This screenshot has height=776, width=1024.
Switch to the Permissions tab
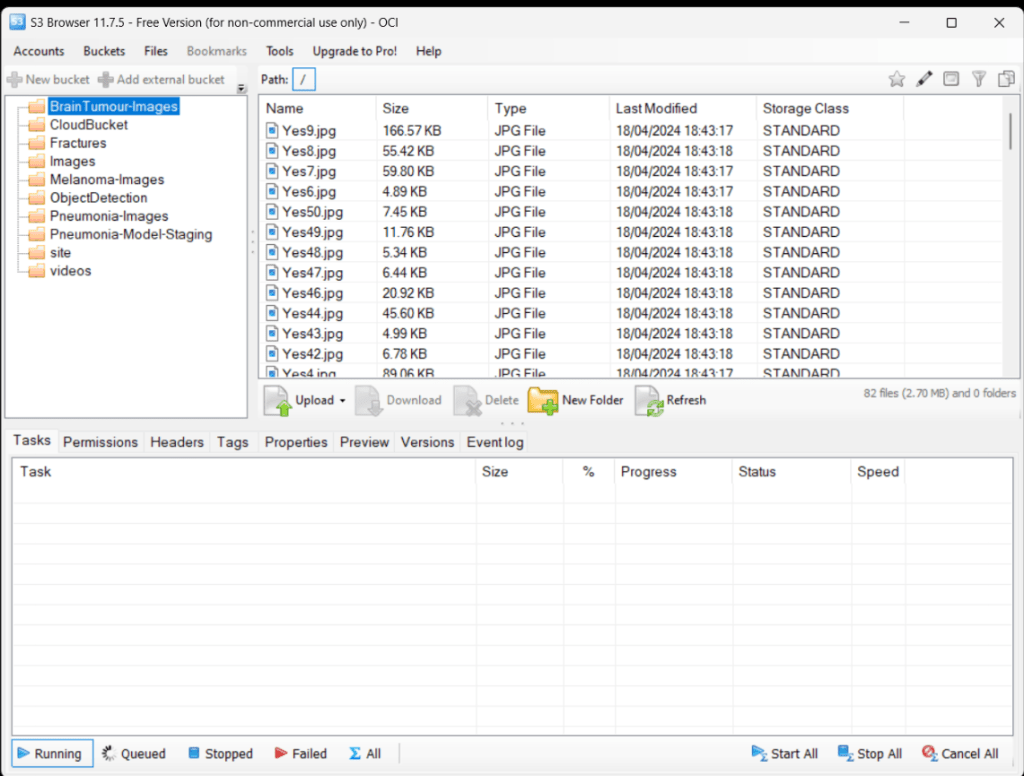pos(100,442)
